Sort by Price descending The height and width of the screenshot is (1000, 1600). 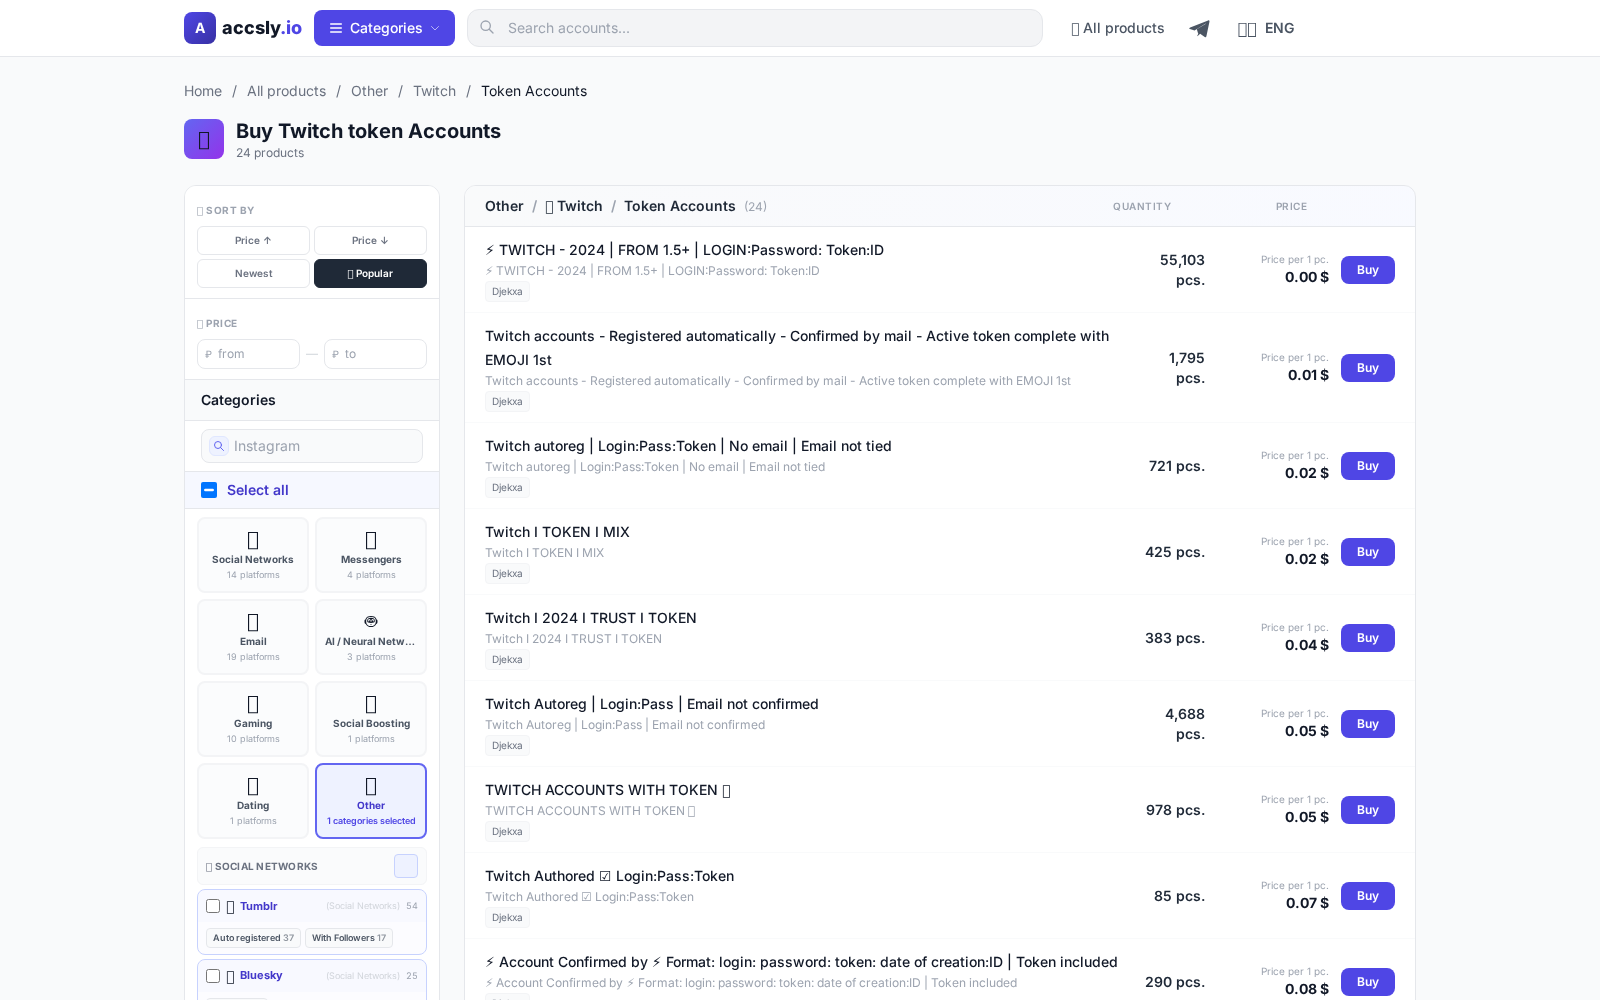[x=370, y=240]
